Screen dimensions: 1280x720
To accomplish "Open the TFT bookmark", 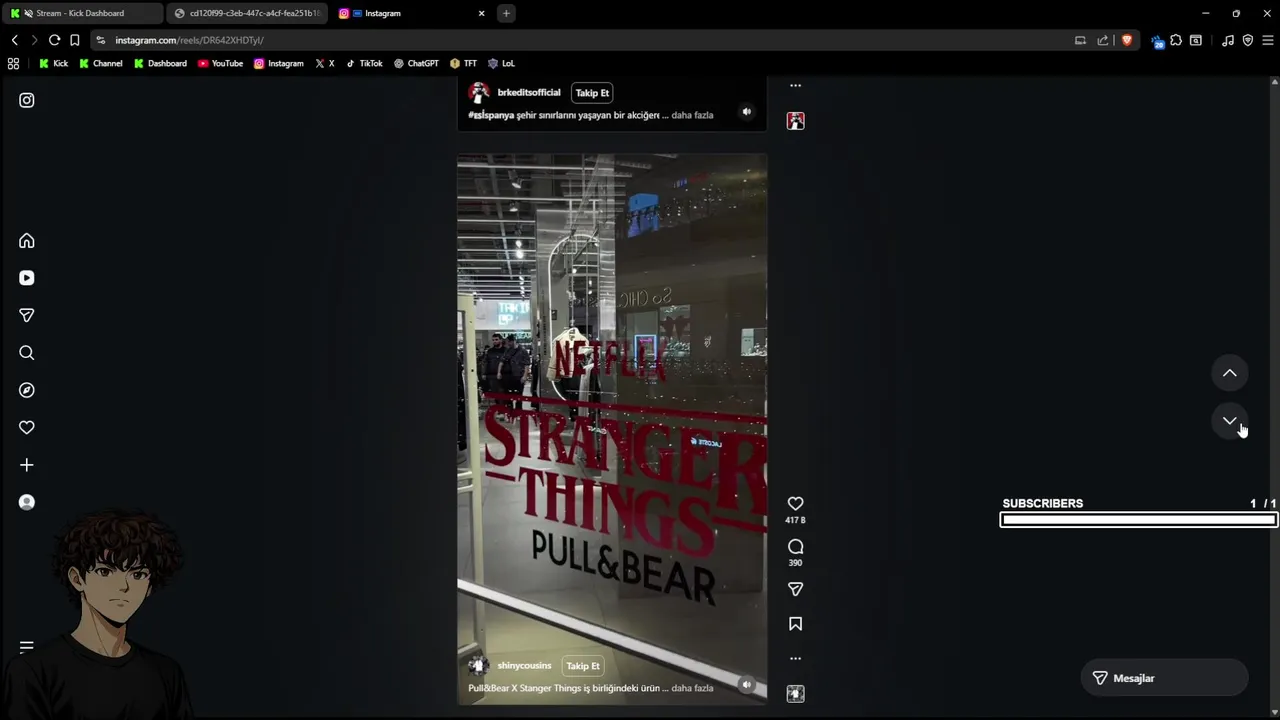I will [x=463, y=63].
